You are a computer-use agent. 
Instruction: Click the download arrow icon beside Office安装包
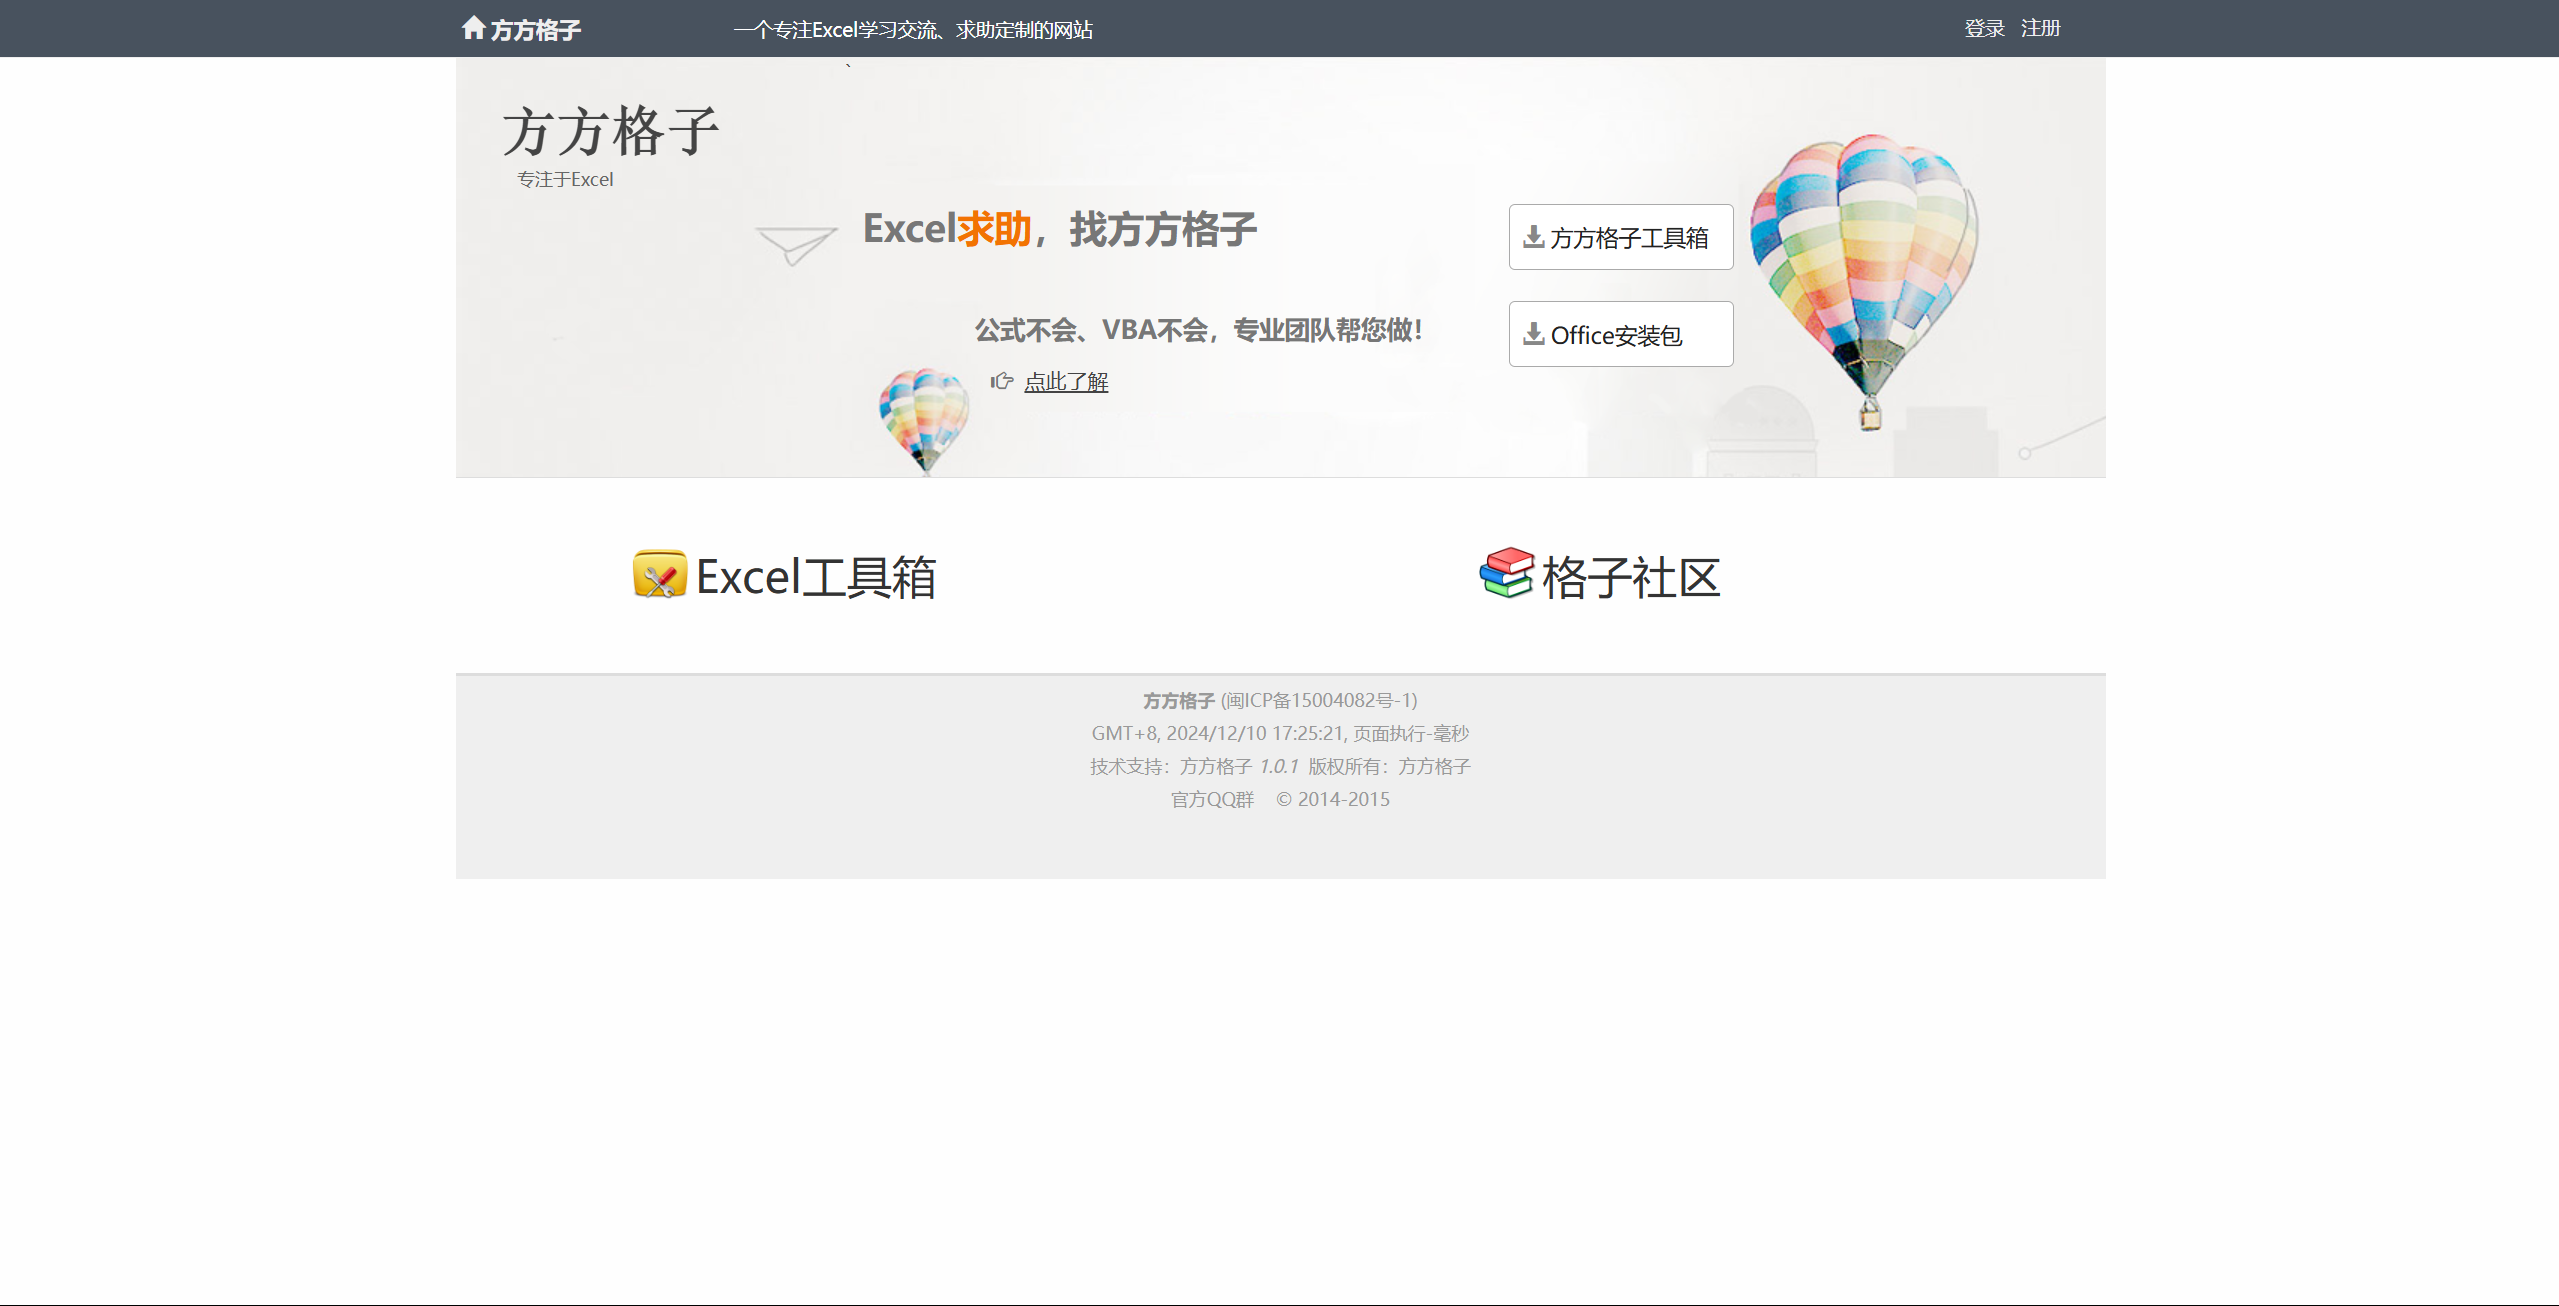tap(1534, 334)
